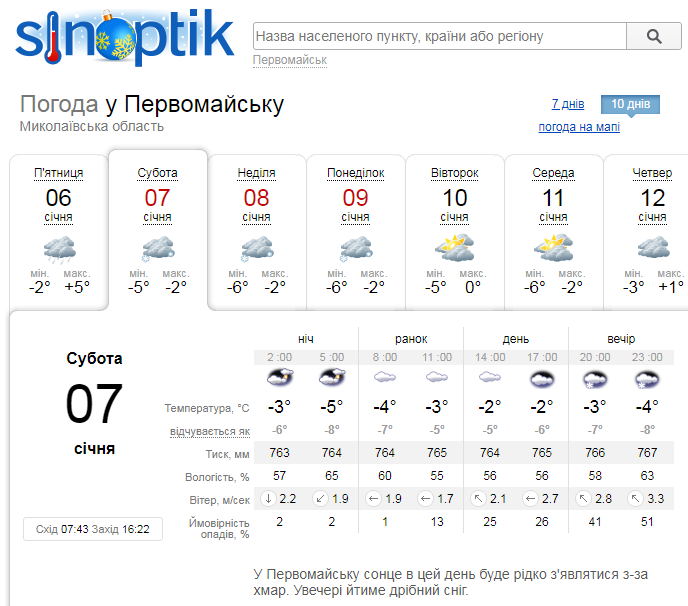Click Friday 06 snowy cloud weather icon
This screenshot has width=688, height=606.
click(x=59, y=247)
